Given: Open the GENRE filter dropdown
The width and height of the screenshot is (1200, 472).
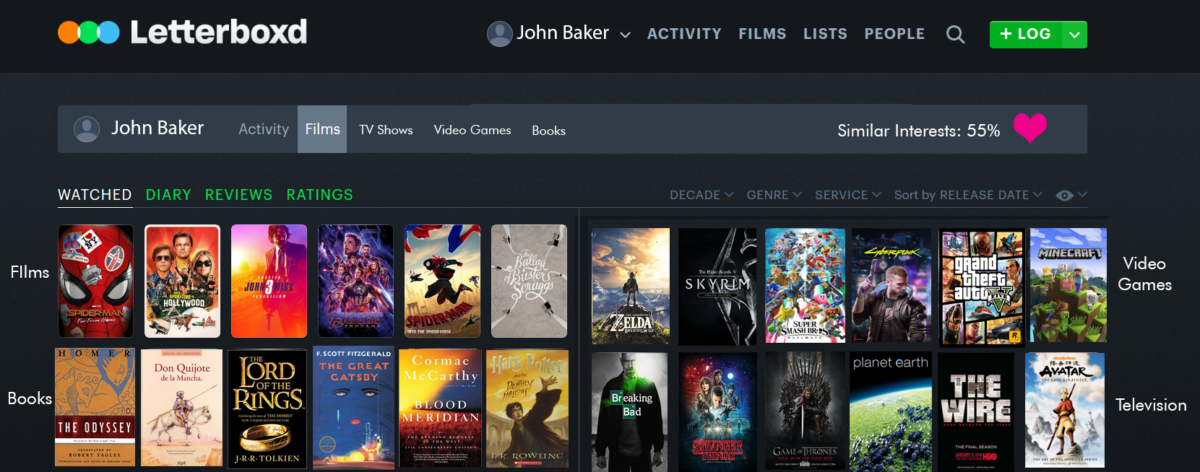Looking at the screenshot, I should (774, 195).
